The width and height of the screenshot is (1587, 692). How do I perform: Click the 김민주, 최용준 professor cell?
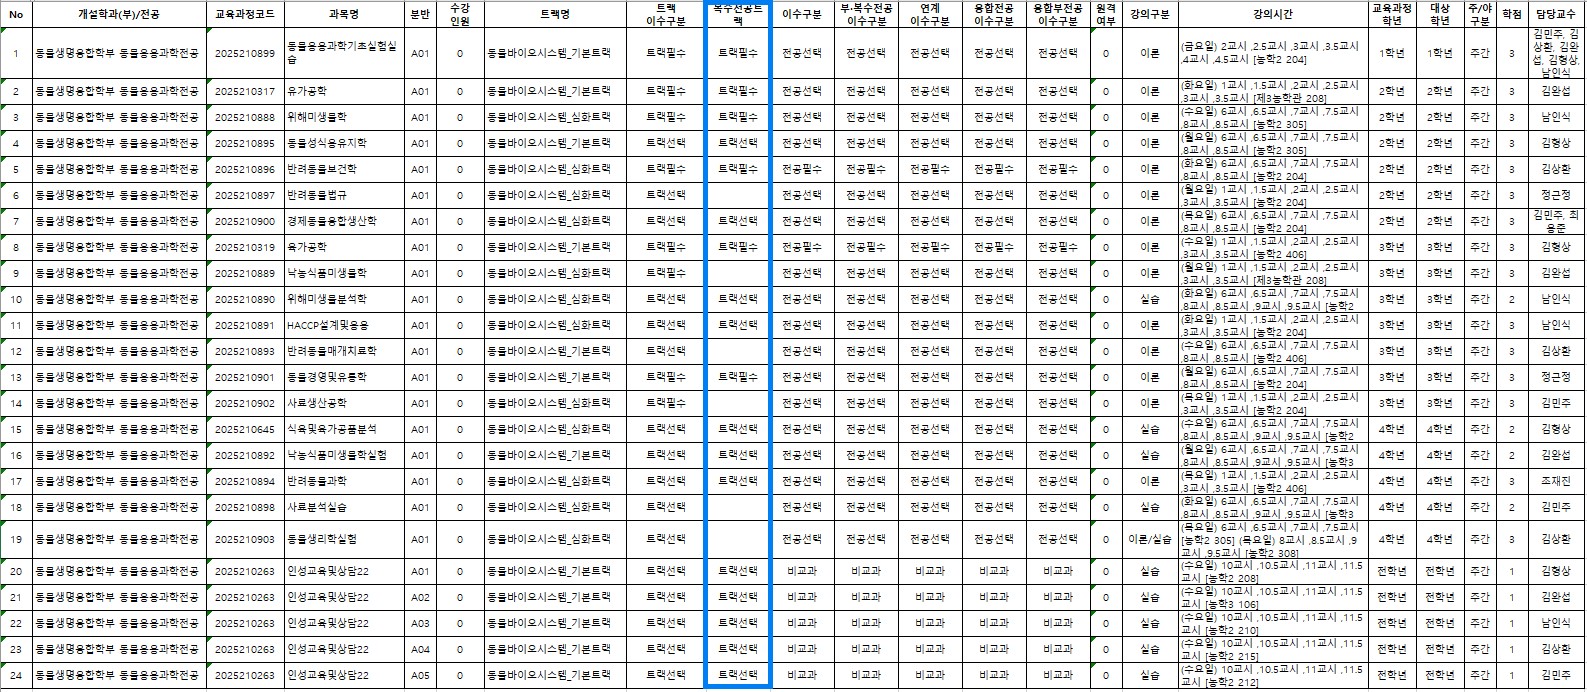coord(1555,222)
